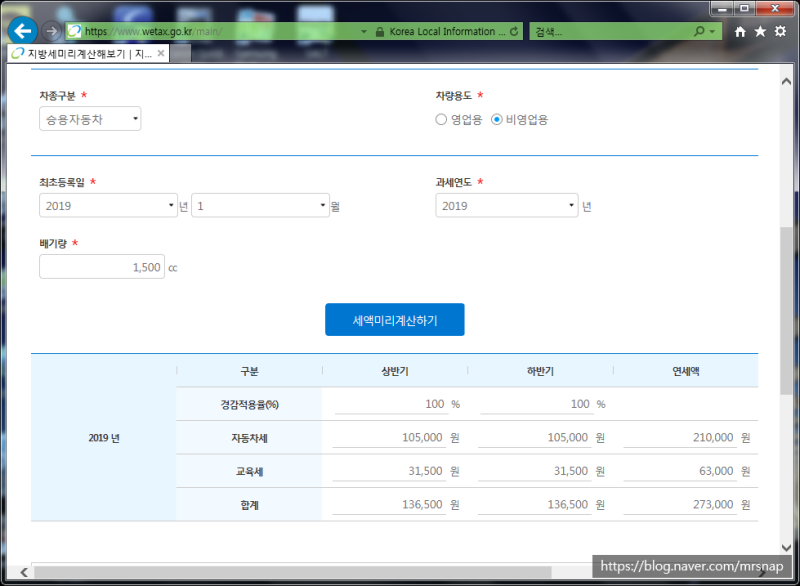Click the 하반기 자동차세 105,000 value
800x586 pixels.
567,437
